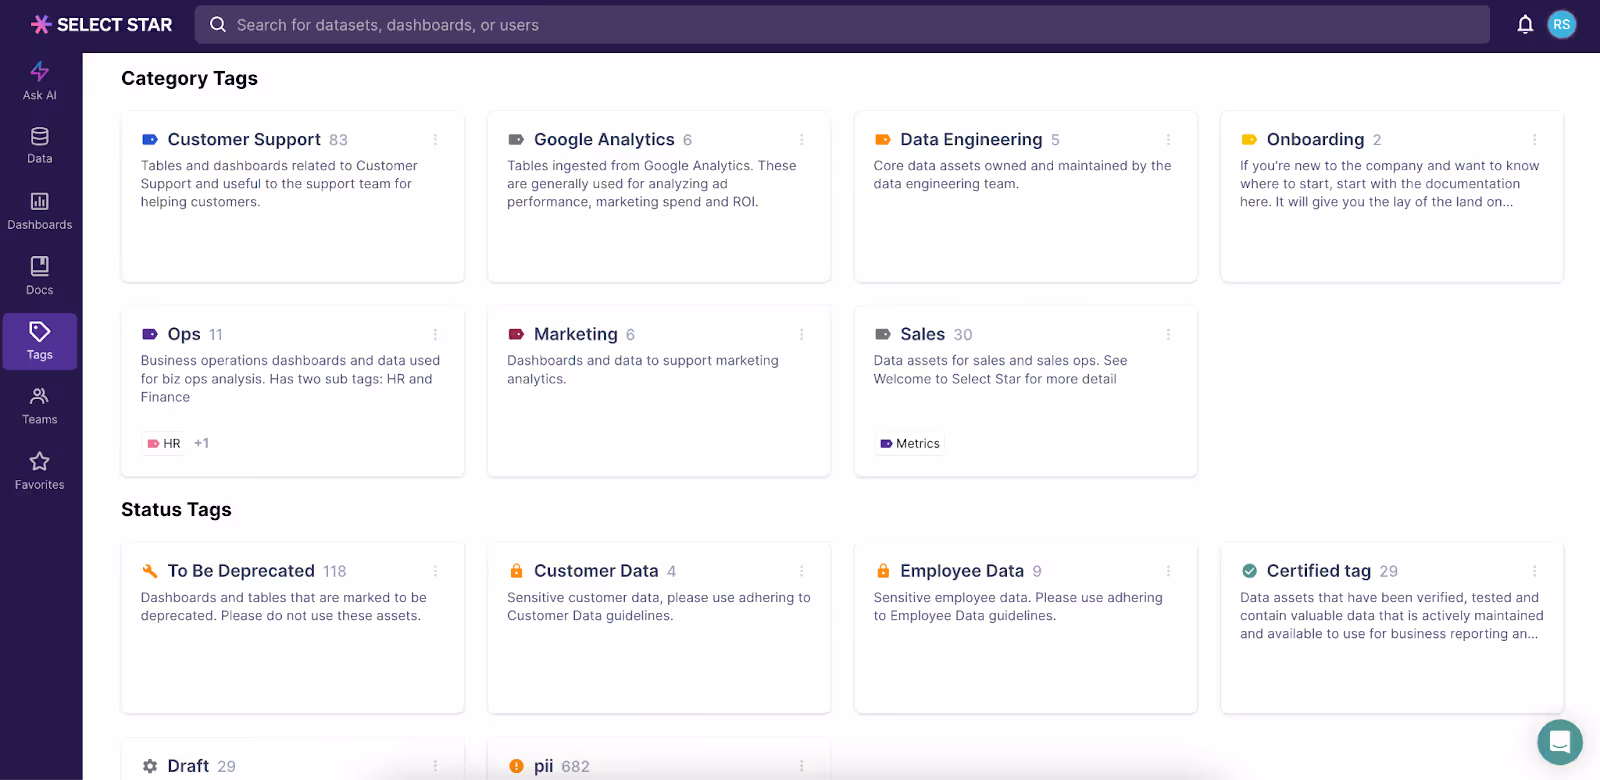Focus the datasets and dashboards search field
The height and width of the screenshot is (780, 1600).
click(842, 25)
